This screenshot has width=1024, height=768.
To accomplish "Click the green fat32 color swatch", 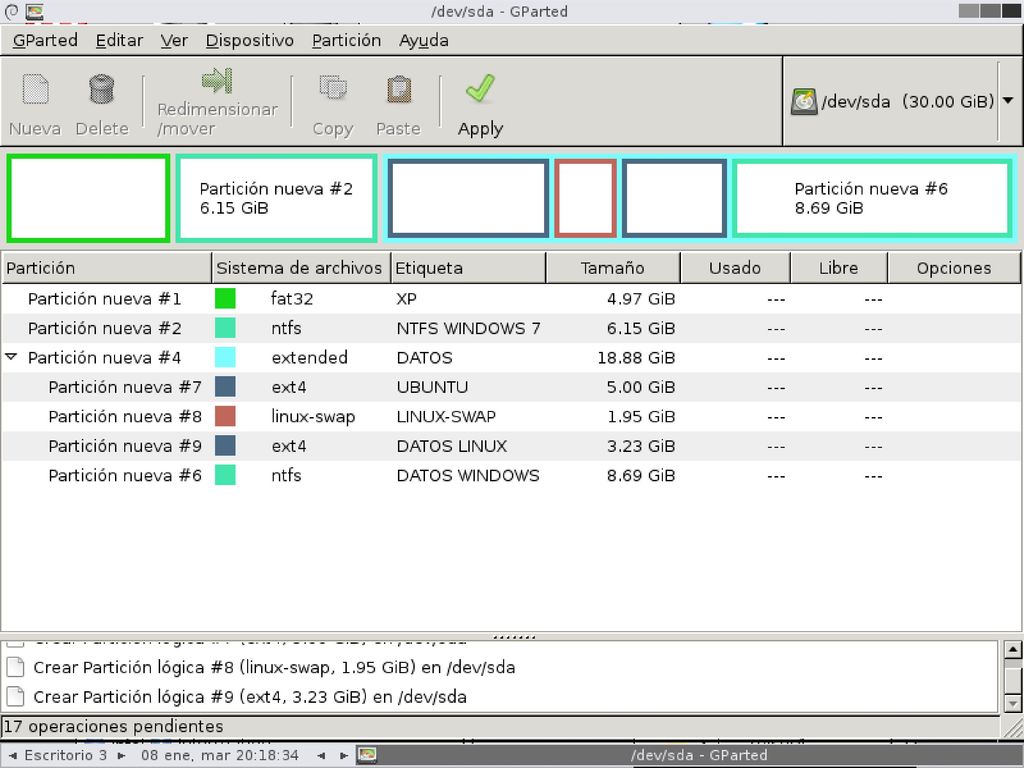I will coord(225,298).
